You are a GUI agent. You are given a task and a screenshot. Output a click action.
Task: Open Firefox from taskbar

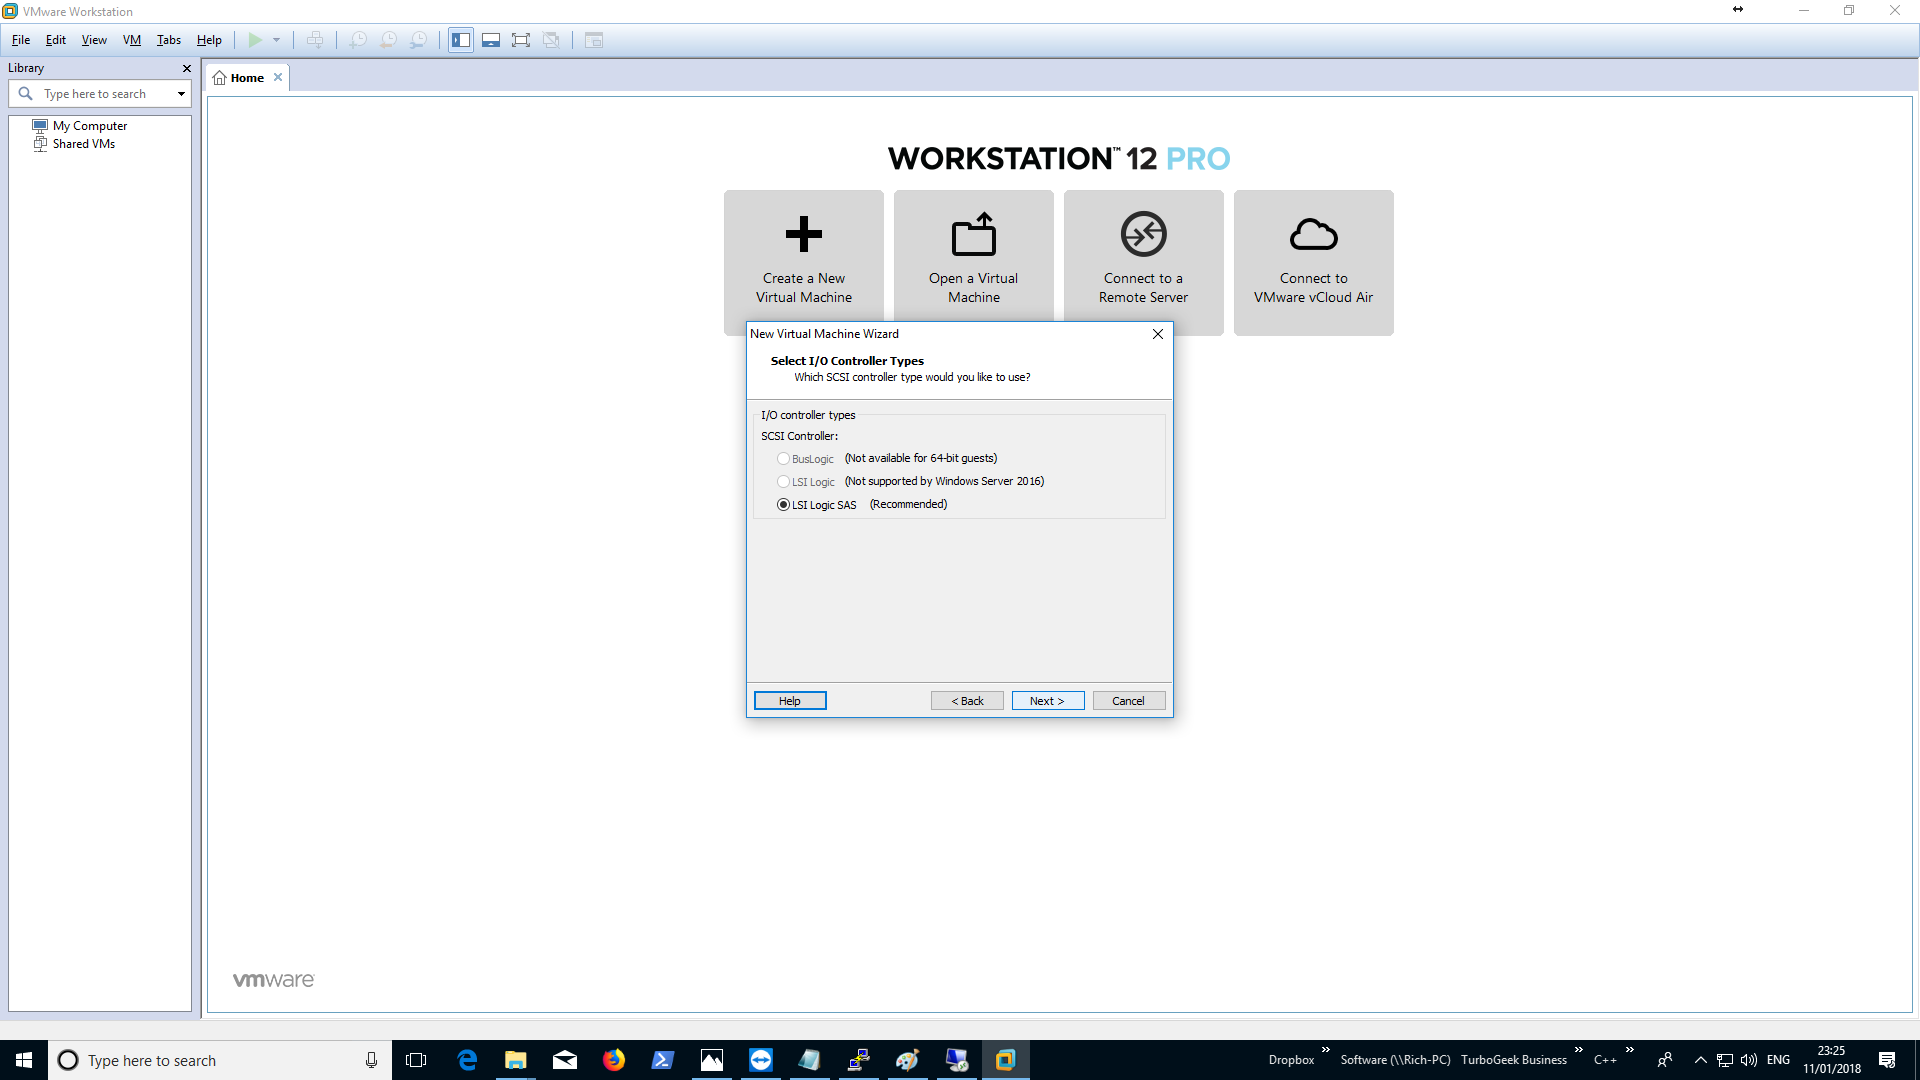click(614, 1060)
